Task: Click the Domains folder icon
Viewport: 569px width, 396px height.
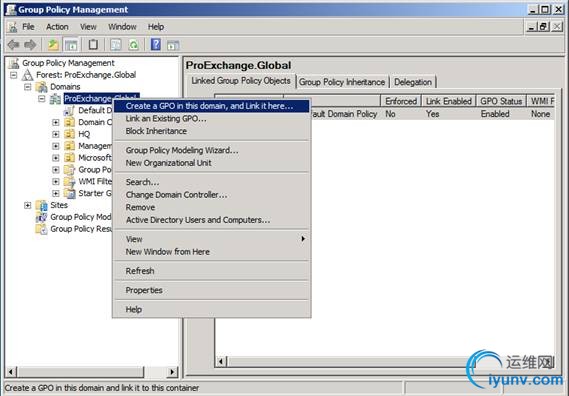Action: [42, 87]
